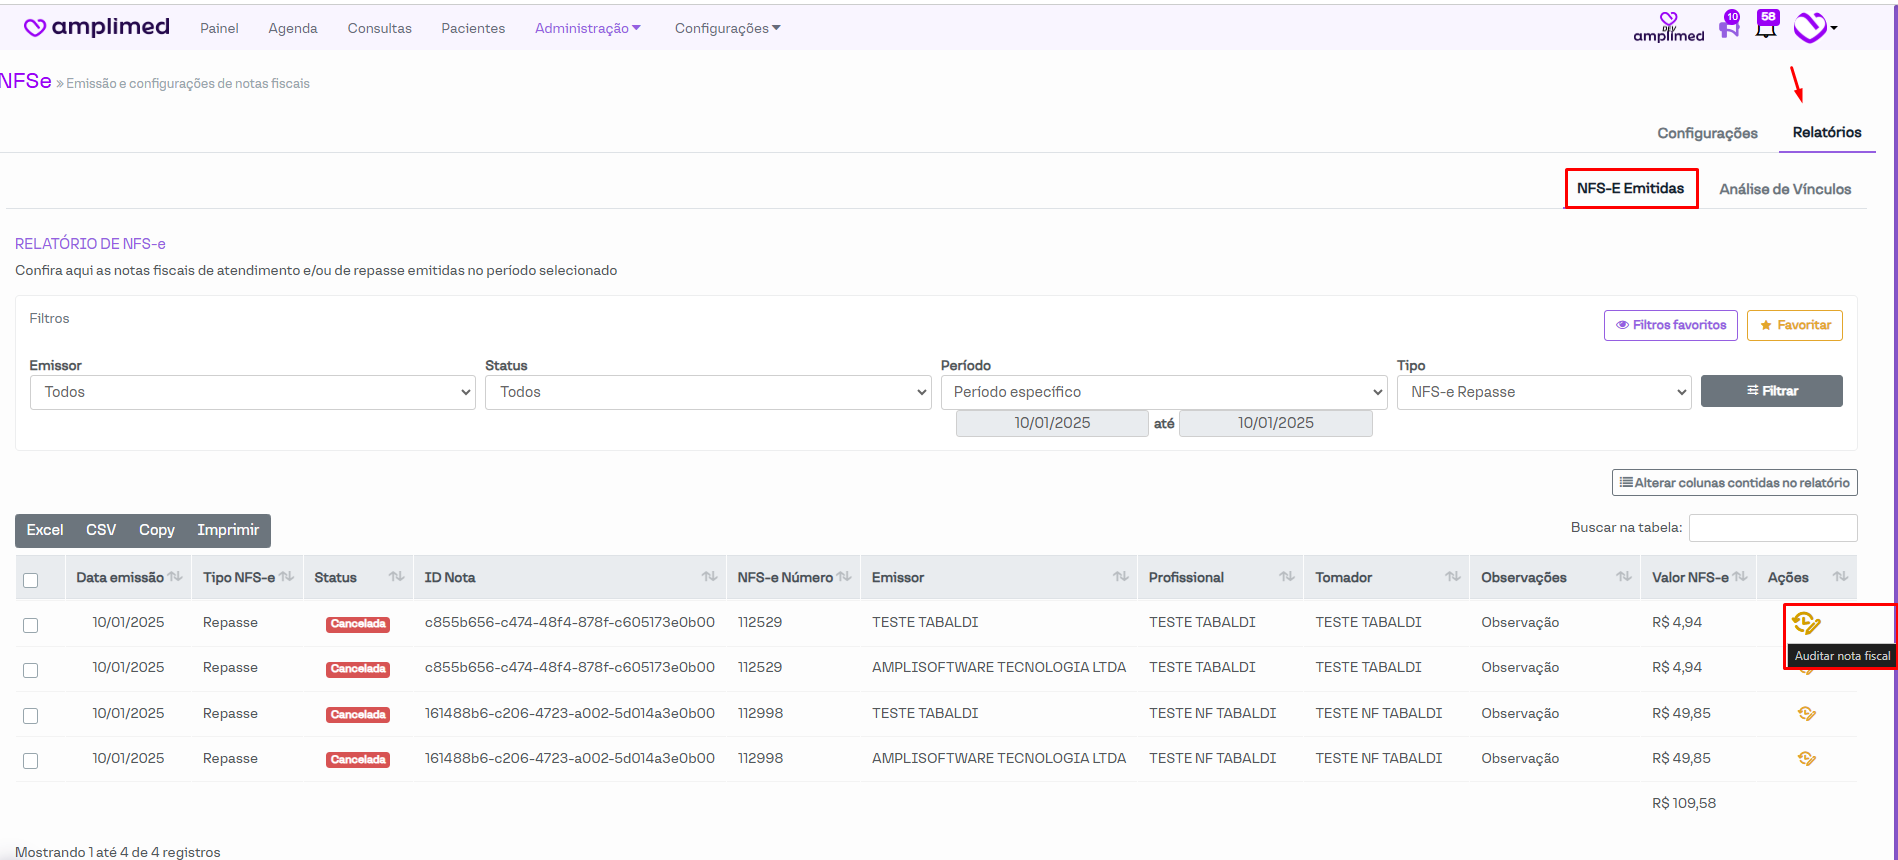This screenshot has width=1898, height=860.
Task: Open the Tipo dropdown showing NFS-e Repasse
Action: [x=1543, y=392]
